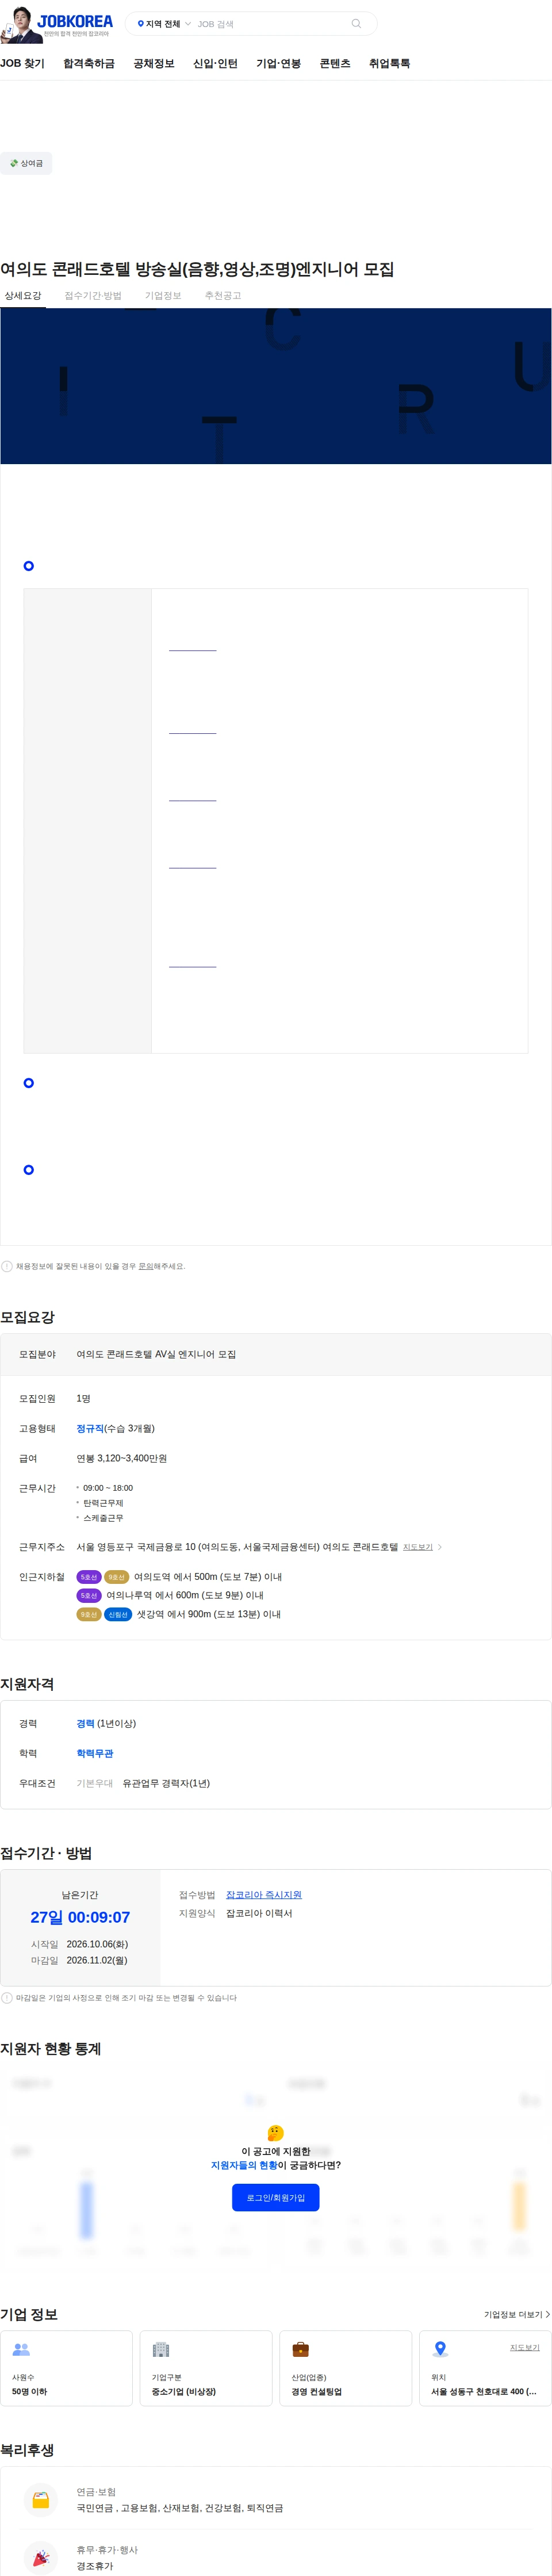Image resolution: width=552 pixels, height=2576 pixels.
Task: Click the thinking emoji in statistics panel
Action: tap(276, 2133)
